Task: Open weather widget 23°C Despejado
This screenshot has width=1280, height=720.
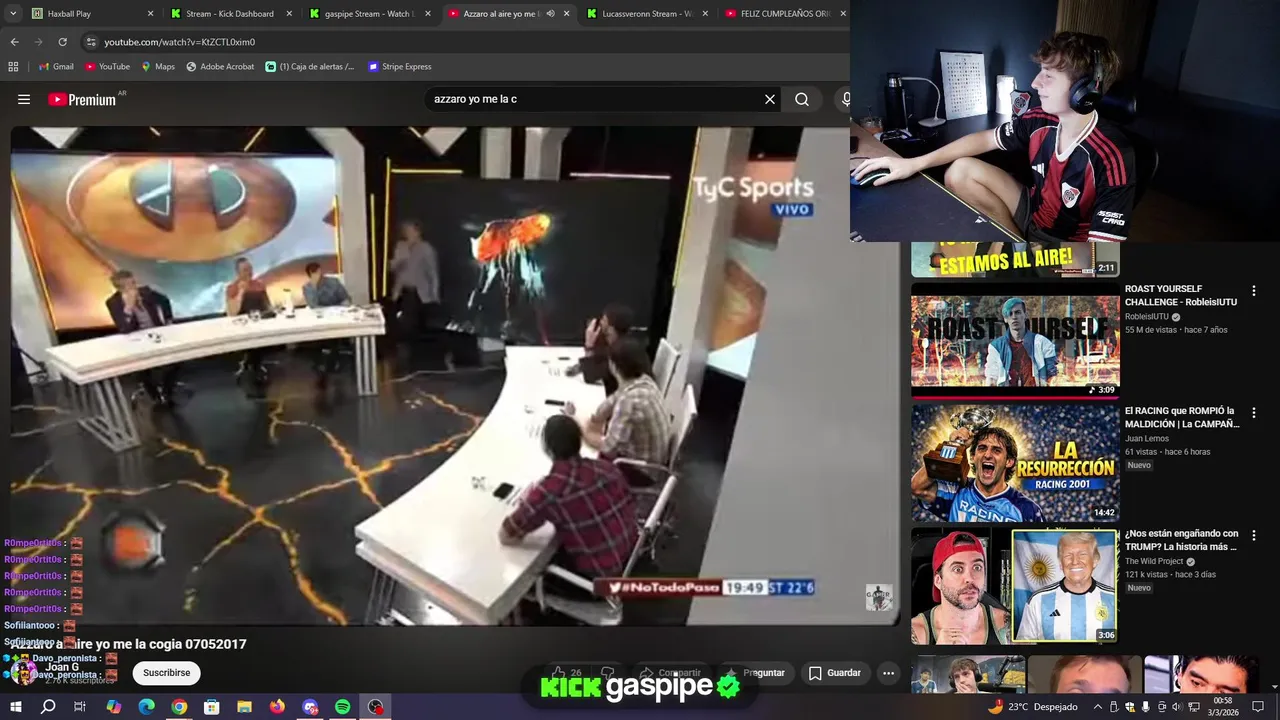Action: click(1033, 707)
